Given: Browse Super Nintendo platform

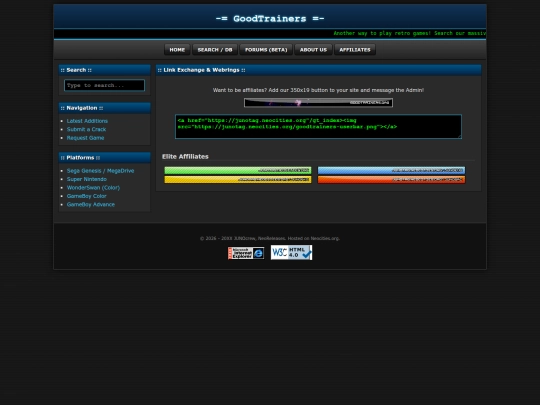Looking at the screenshot, I should 86,179.
